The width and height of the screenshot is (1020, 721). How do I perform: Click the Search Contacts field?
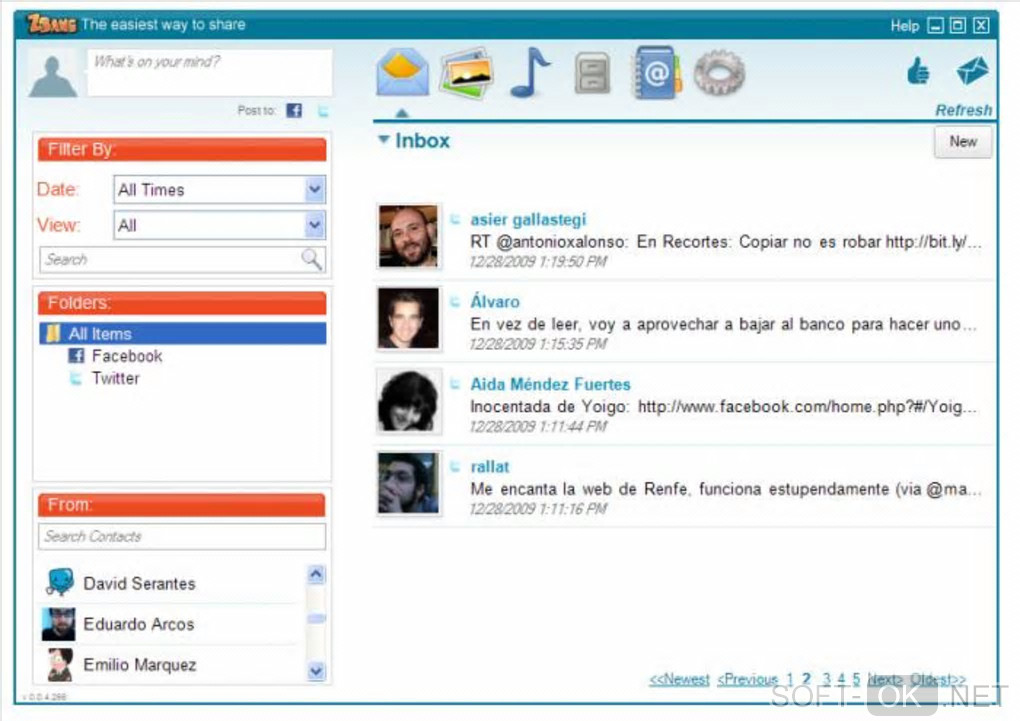182,536
